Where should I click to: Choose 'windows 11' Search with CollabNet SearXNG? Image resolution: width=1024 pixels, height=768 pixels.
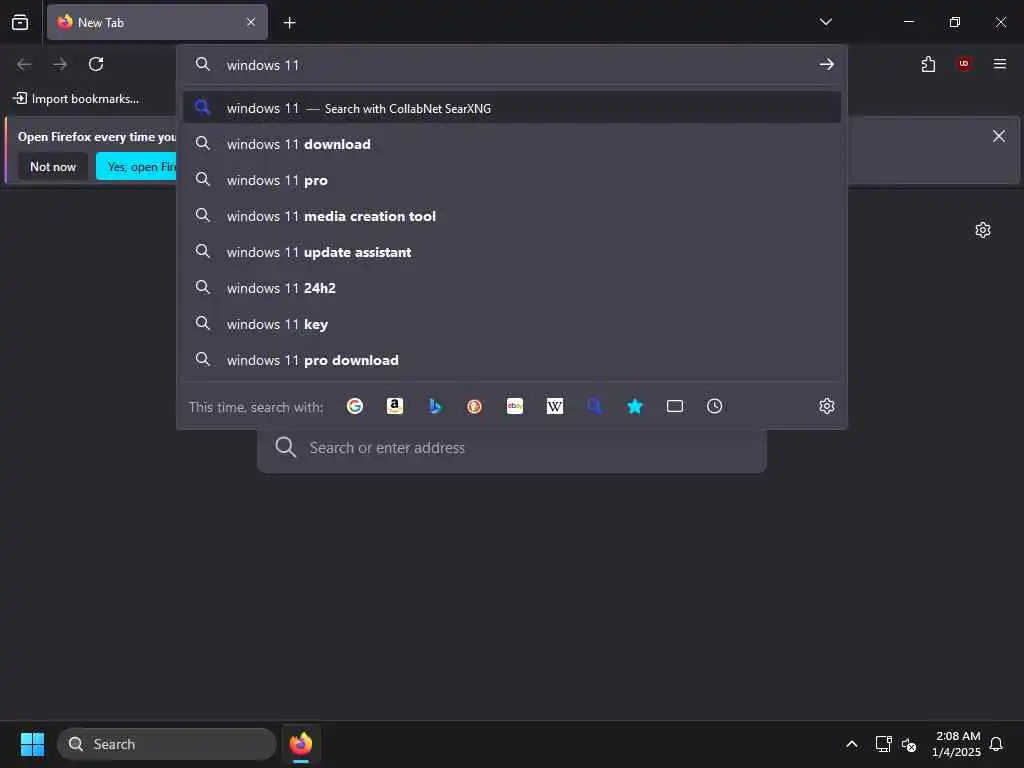pyautogui.click(x=512, y=108)
